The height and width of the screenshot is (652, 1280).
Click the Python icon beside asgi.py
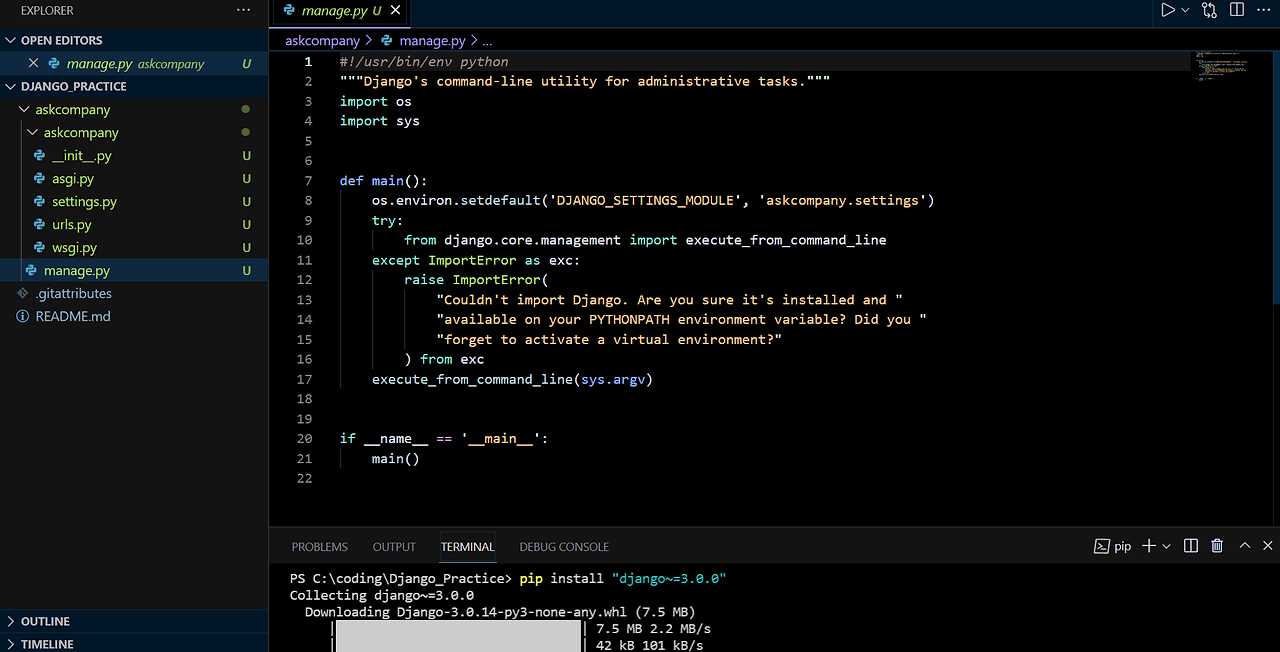[x=40, y=178]
